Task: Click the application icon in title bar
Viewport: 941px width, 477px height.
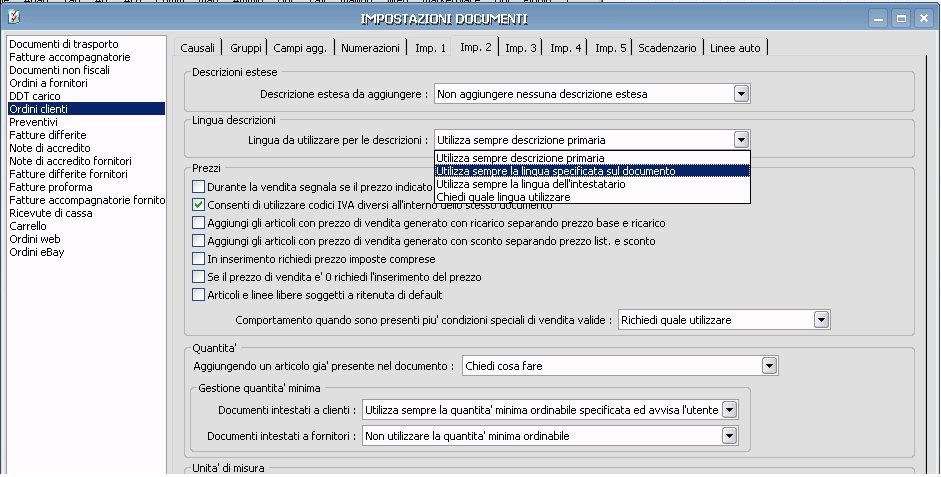Action: [13, 17]
